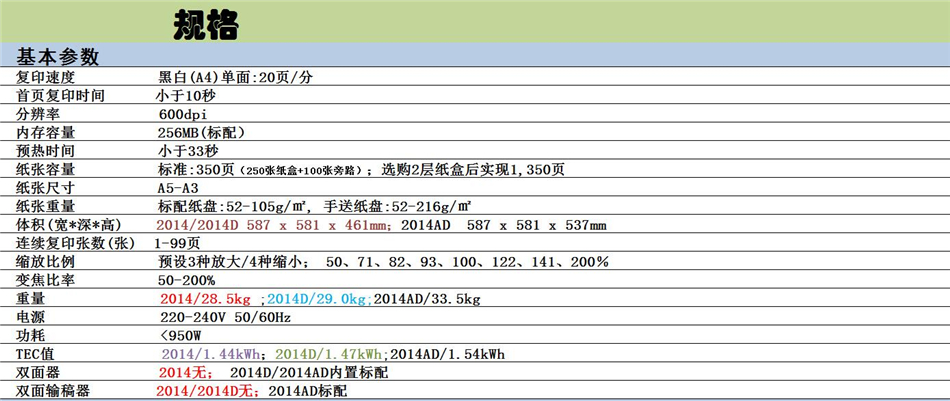Click the 重量 row label

coord(30,299)
